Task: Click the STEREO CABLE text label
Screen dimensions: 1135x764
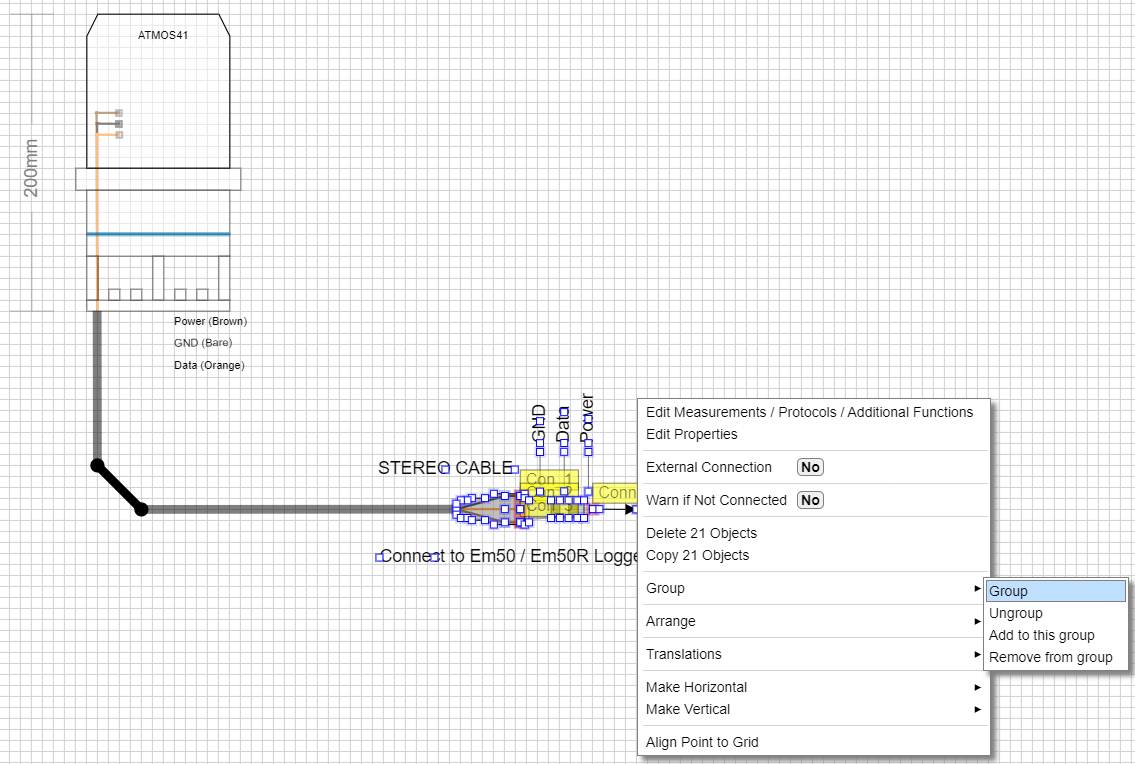Action: (x=444, y=468)
